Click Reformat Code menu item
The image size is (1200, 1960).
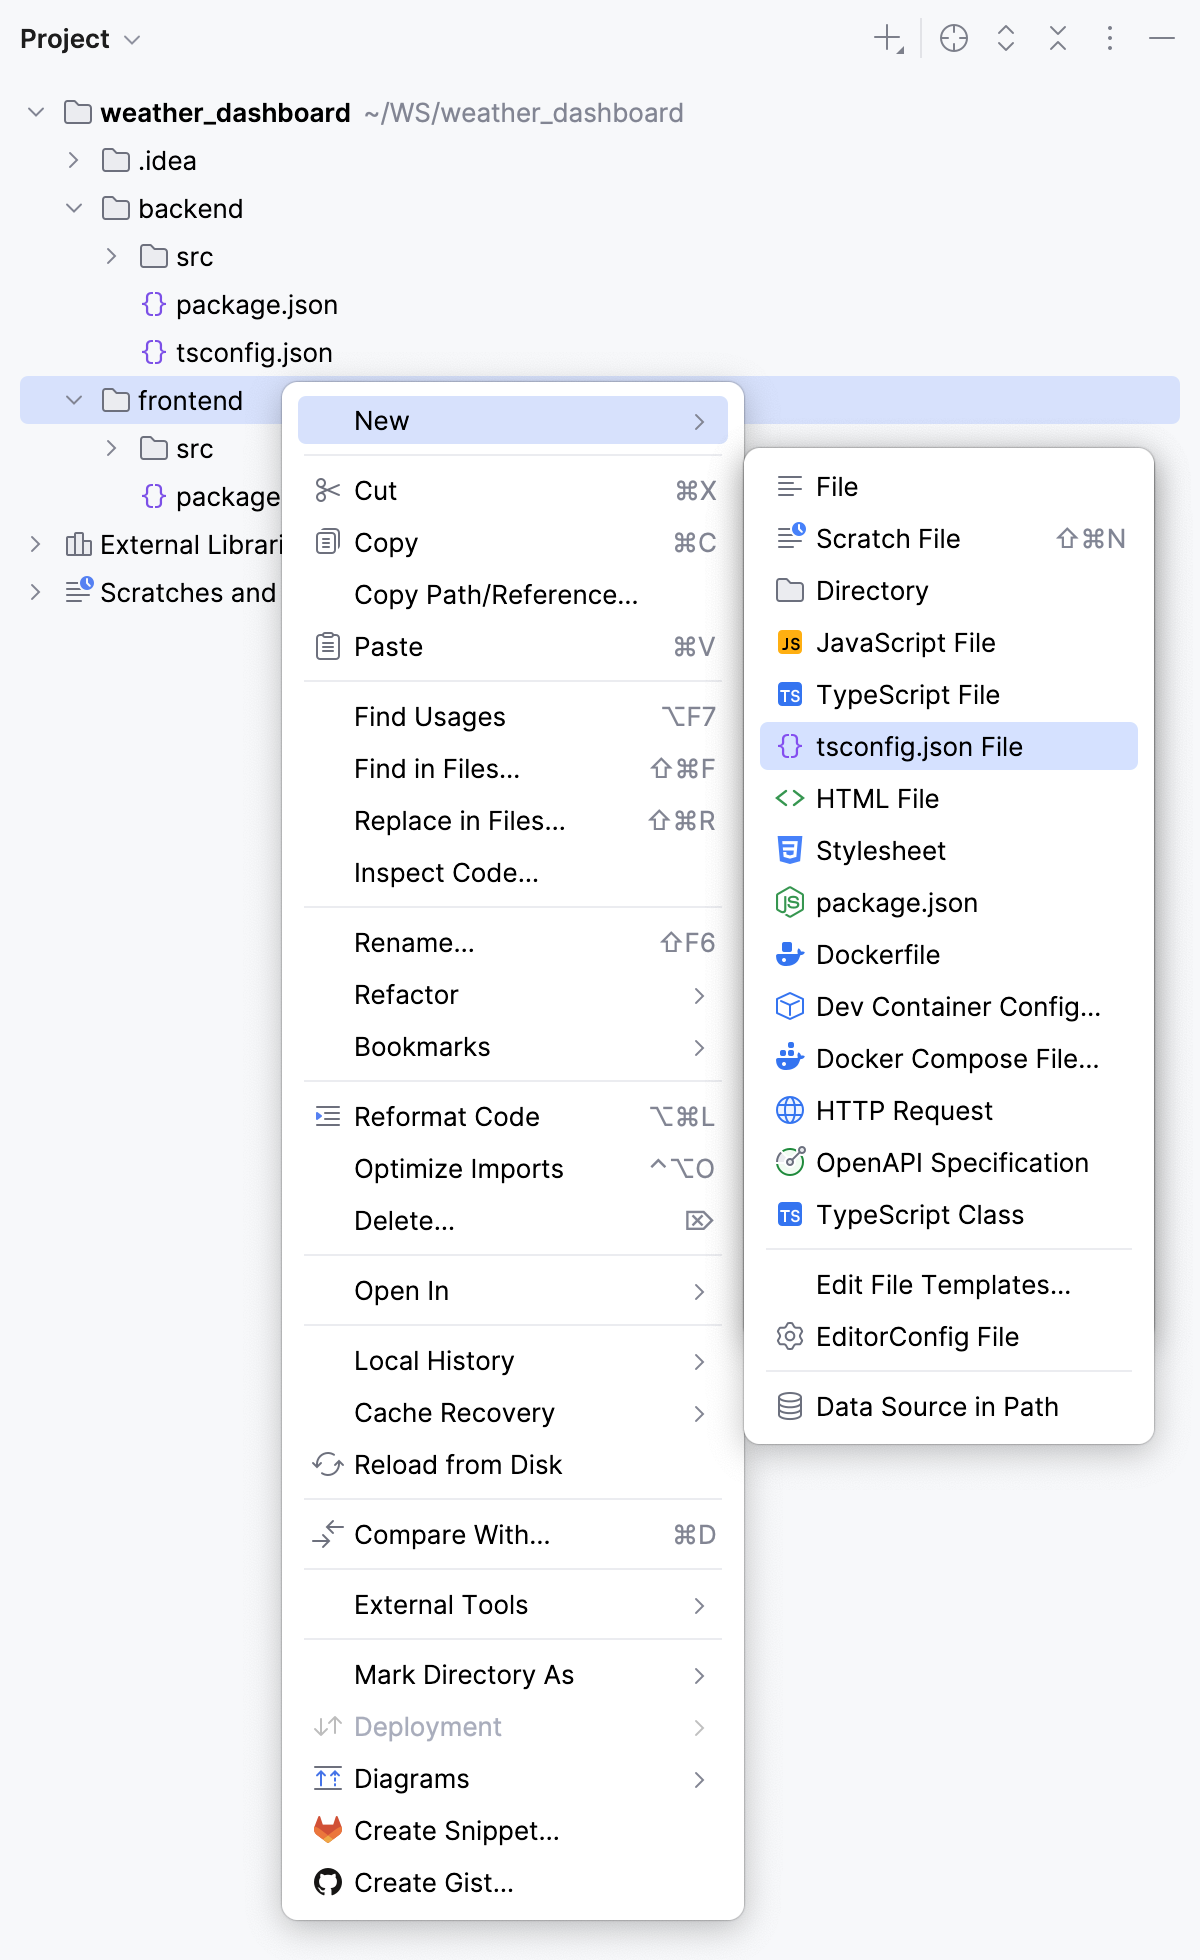tap(513, 1116)
